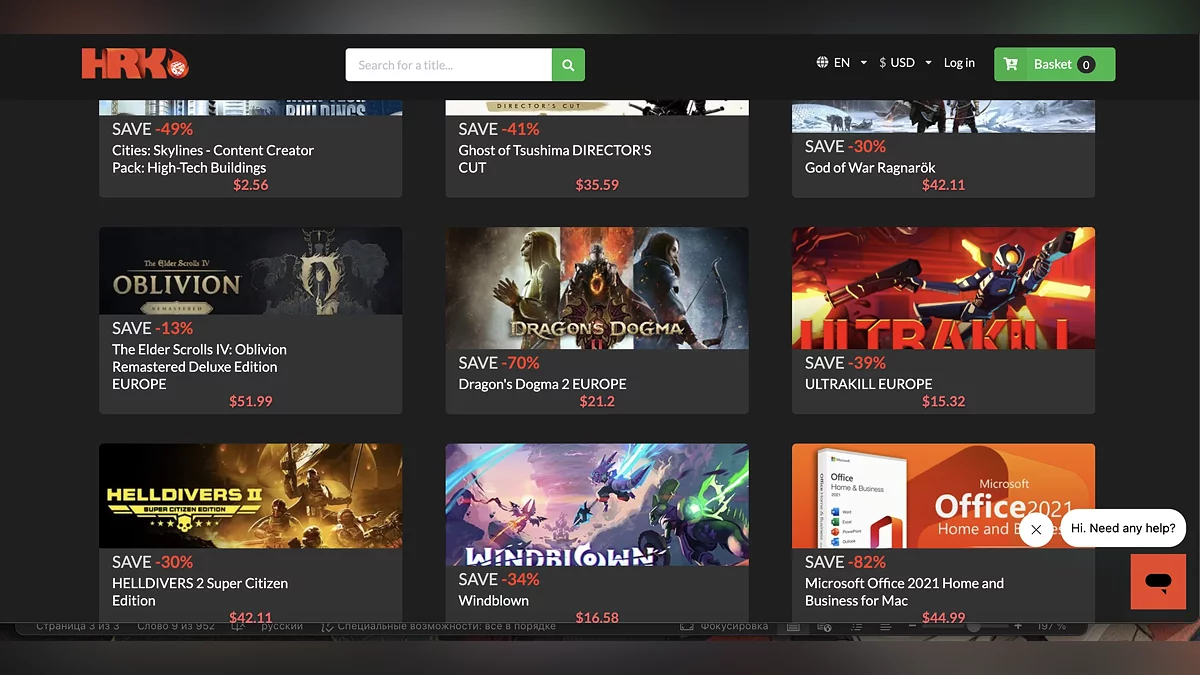Open the HELLDIVERS II banner image
The image size is (1200, 675).
(251, 496)
